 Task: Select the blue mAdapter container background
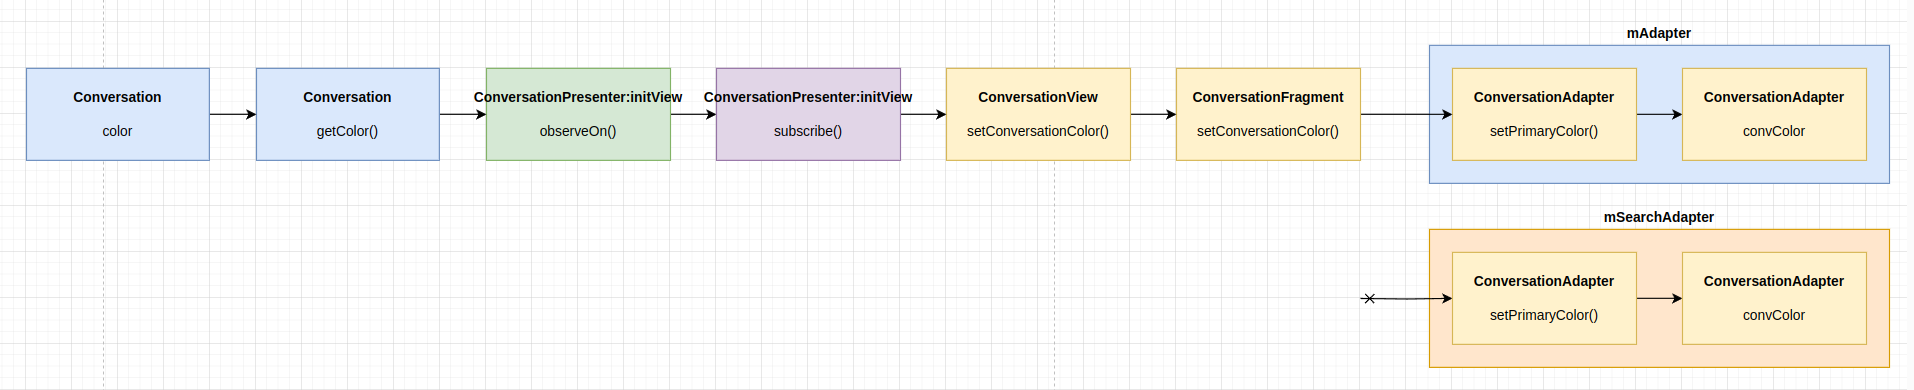tap(1659, 171)
